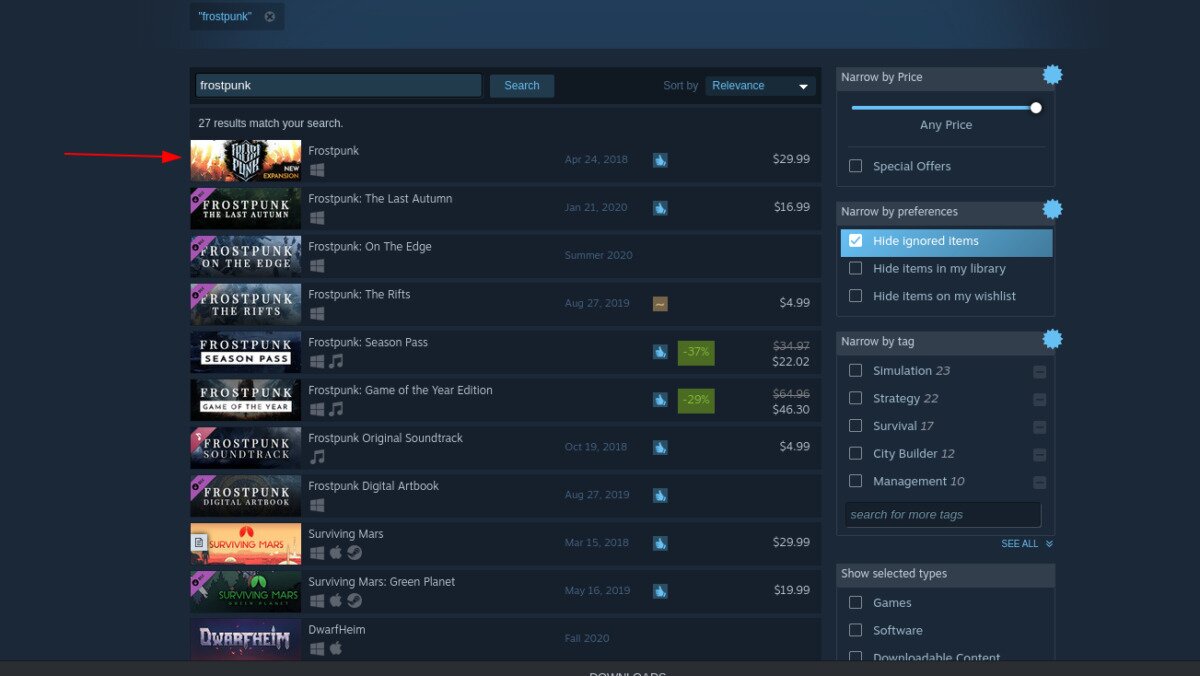The width and height of the screenshot is (1200, 676).
Task: Open the Frostpunk game result
Action: pyautogui.click(x=505, y=160)
